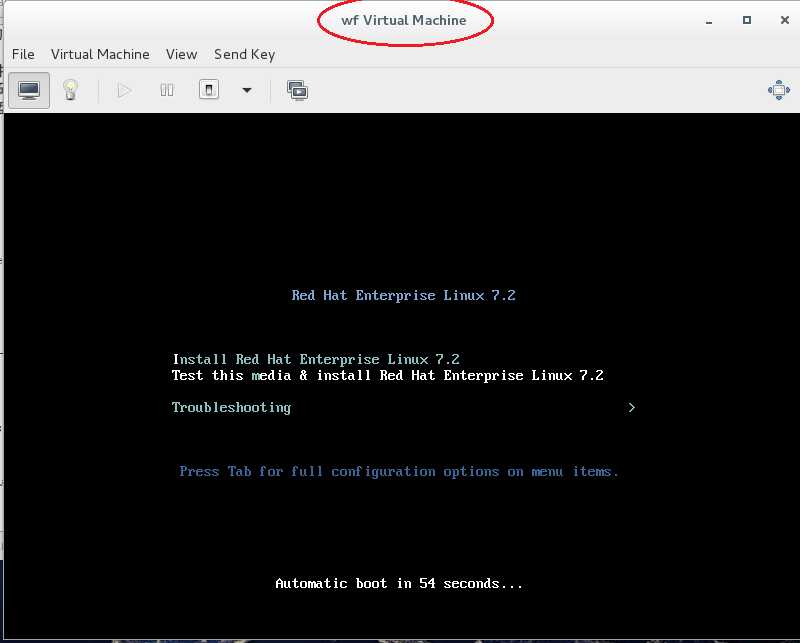Select Test this media & install option
Viewport: 800px width, 643px height.
click(x=388, y=376)
